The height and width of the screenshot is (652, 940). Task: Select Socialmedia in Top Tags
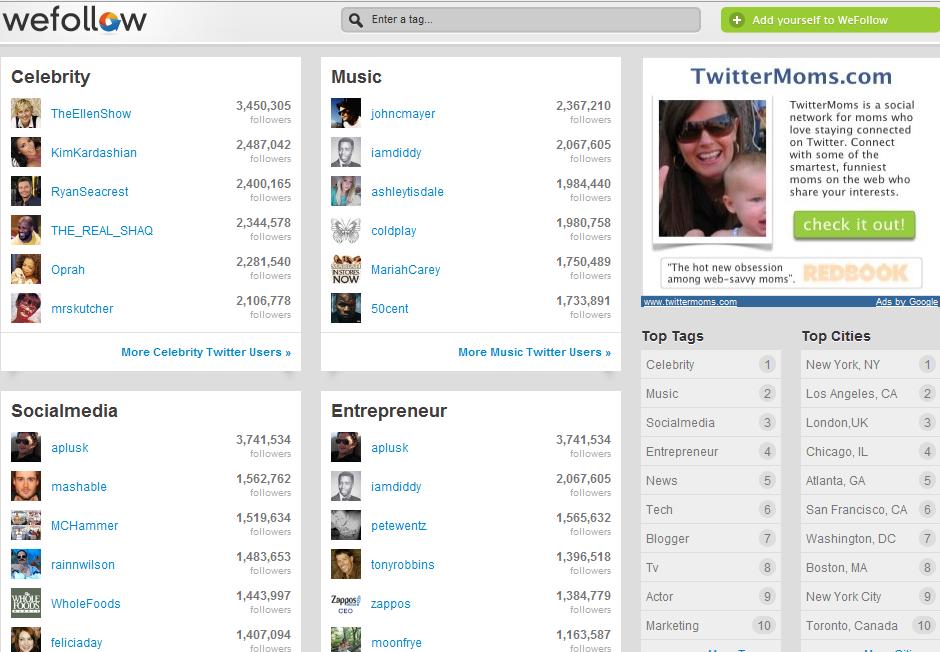point(710,422)
